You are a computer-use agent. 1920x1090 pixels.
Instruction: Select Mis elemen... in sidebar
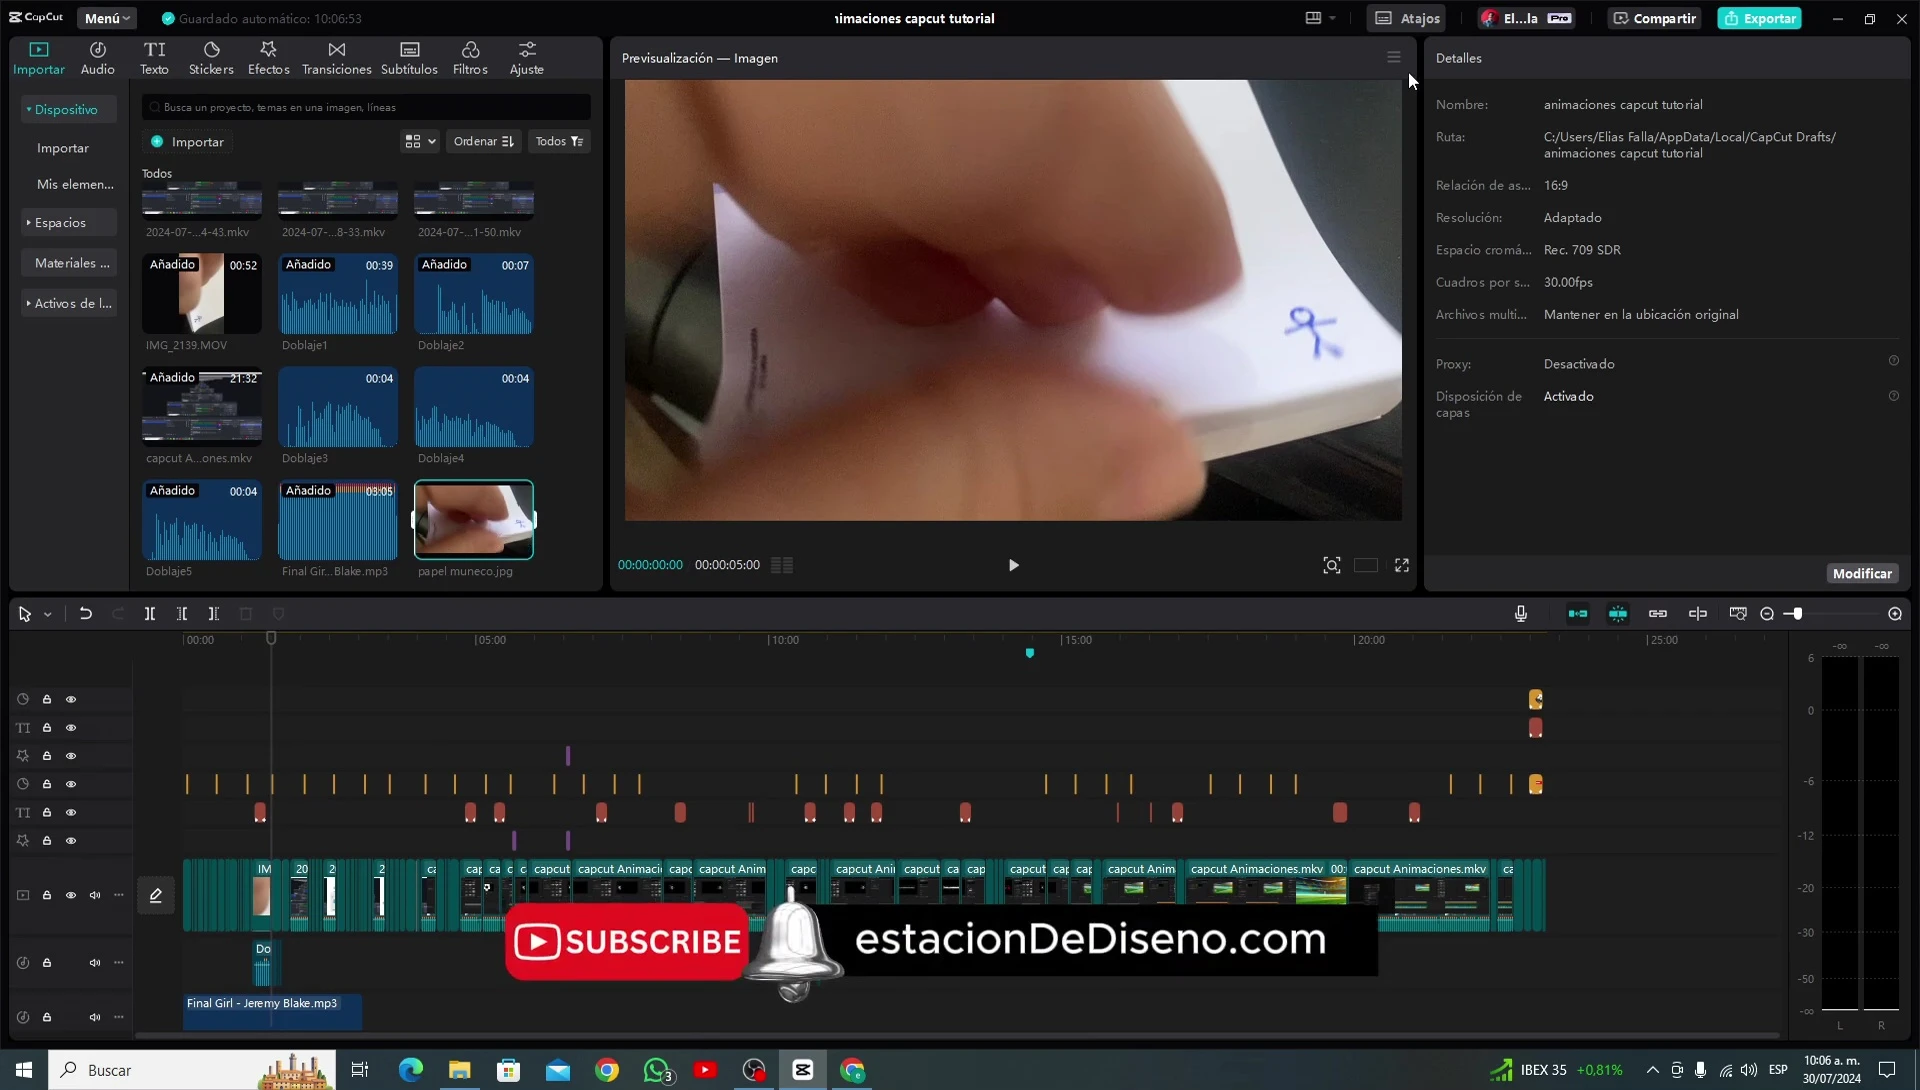[x=75, y=184]
